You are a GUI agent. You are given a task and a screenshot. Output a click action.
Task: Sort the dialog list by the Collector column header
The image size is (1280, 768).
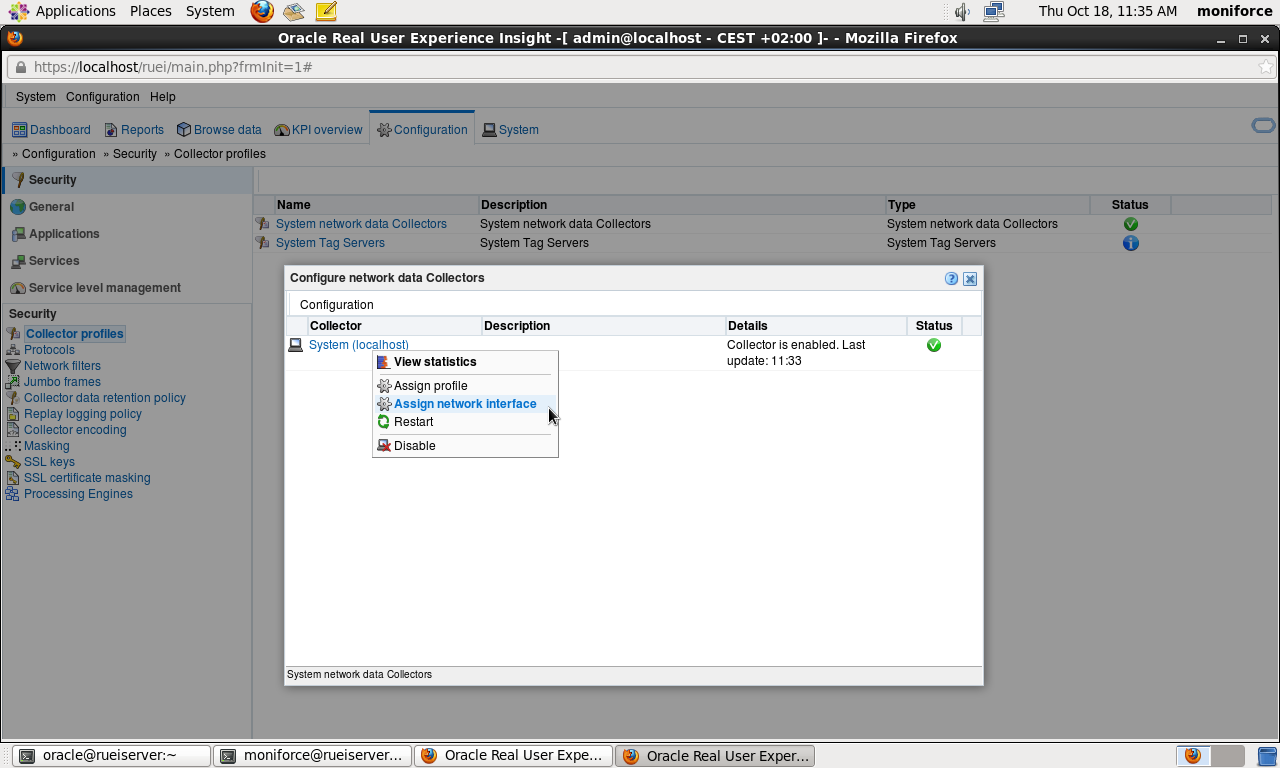click(x=394, y=326)
